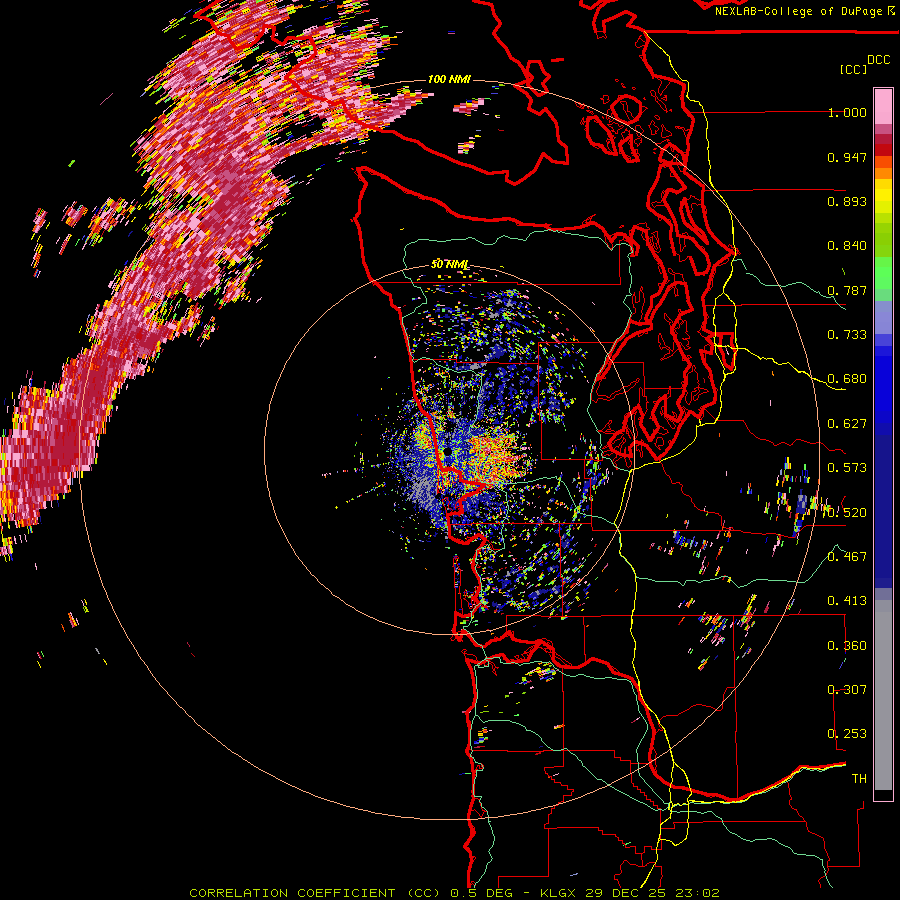The image size is (900, 900).
Task: Pick the bright green color bar segment
Action: (883, 273)
